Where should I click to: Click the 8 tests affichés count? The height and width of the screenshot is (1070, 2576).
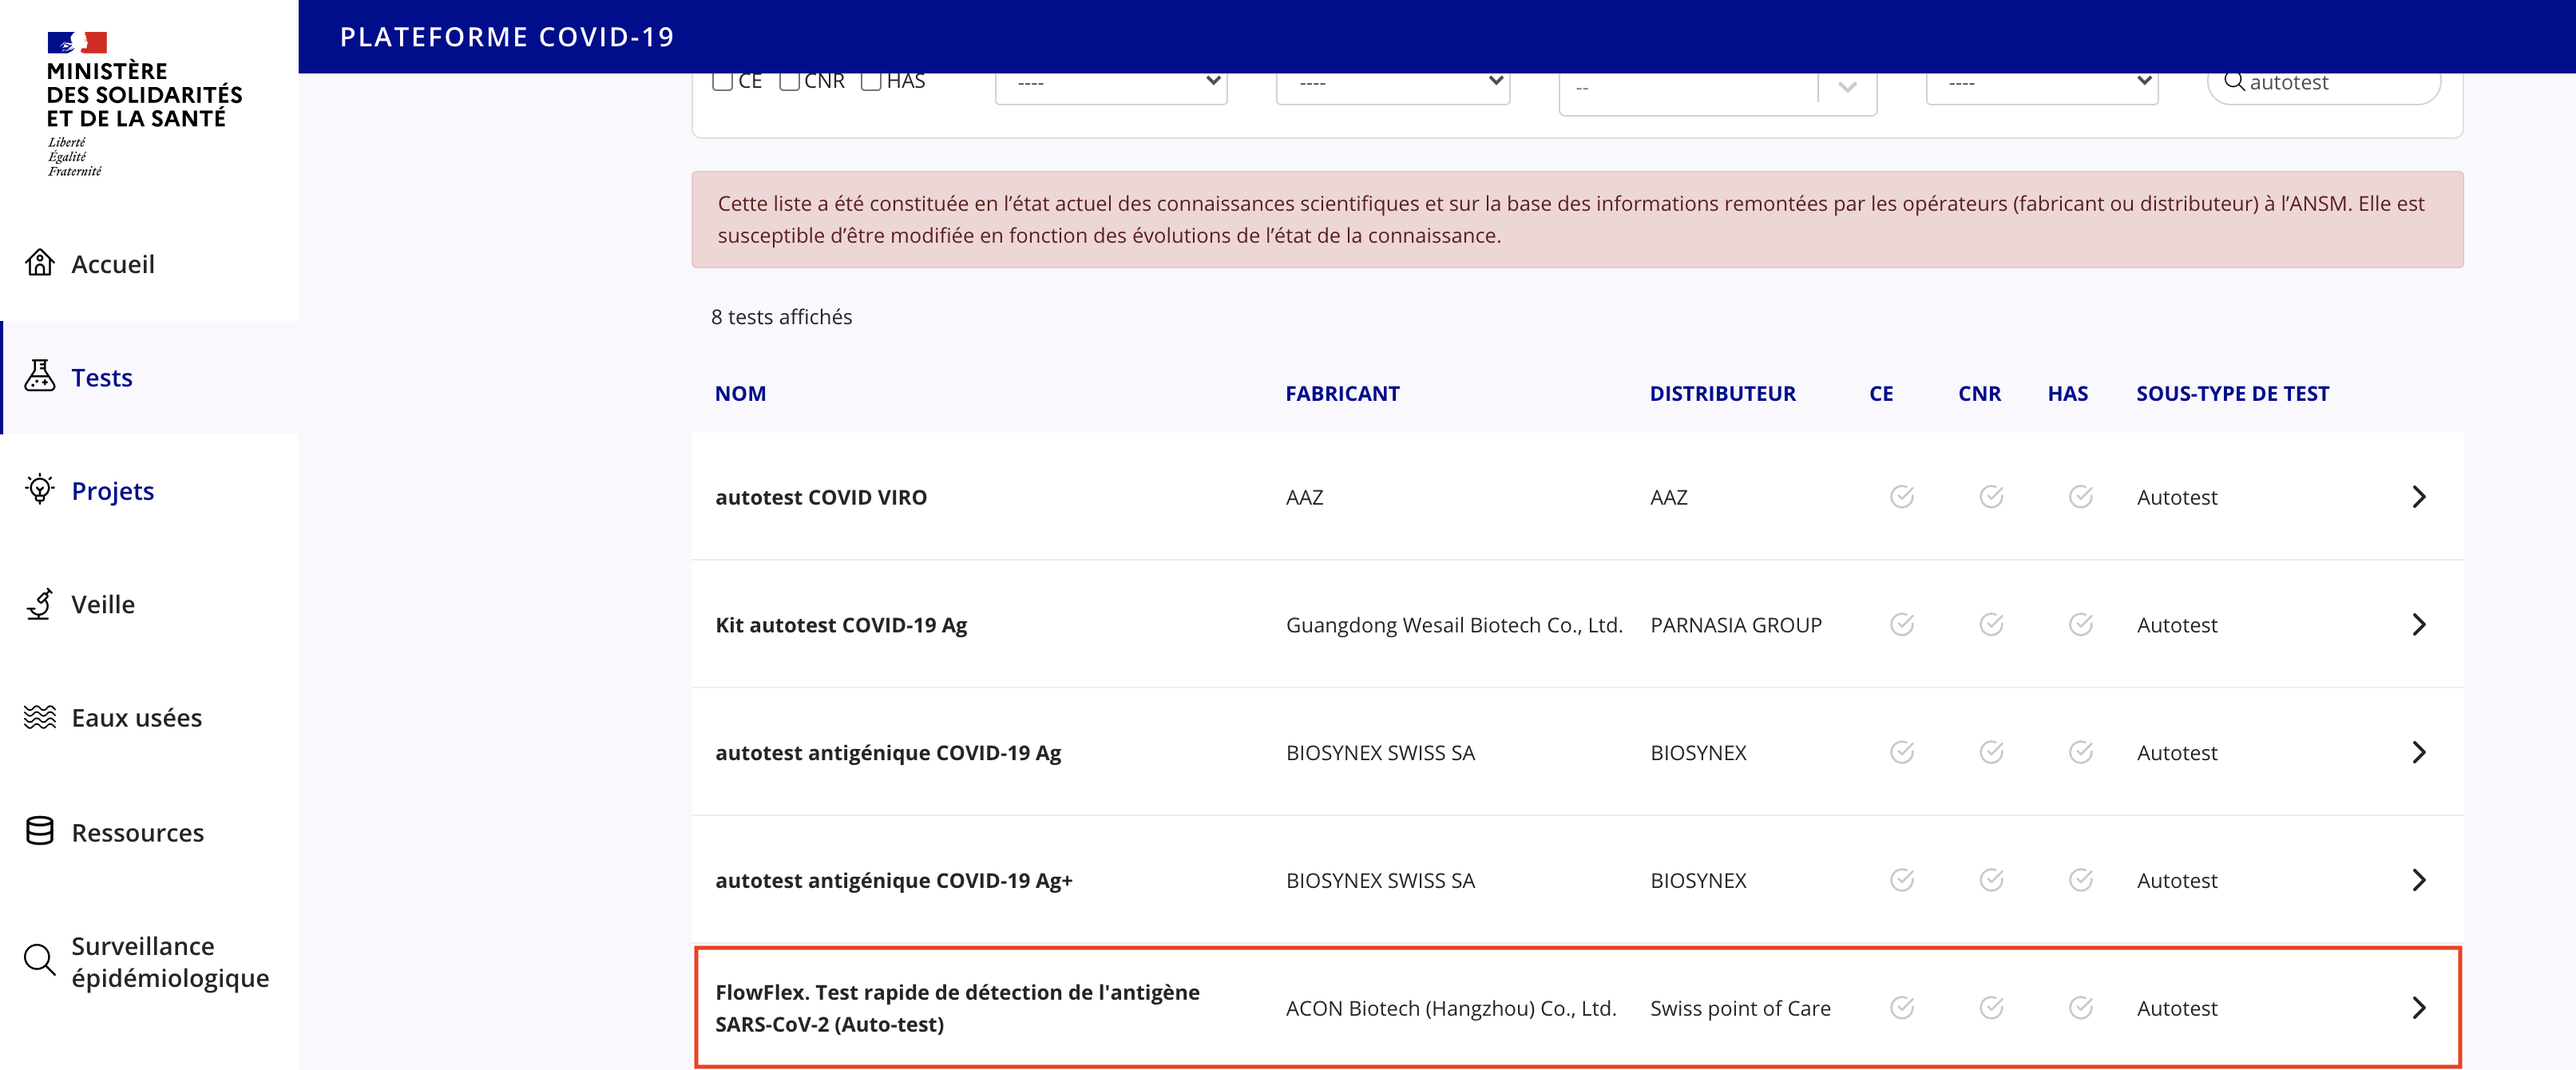tap(781, 317)
